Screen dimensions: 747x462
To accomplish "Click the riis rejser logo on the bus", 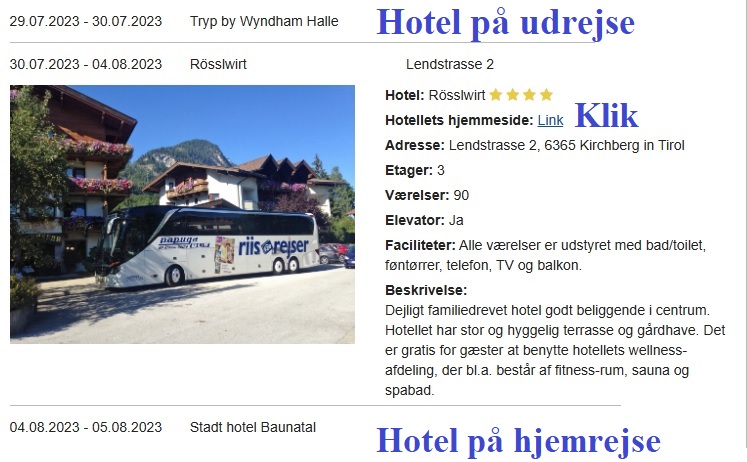I will point(273,247).
